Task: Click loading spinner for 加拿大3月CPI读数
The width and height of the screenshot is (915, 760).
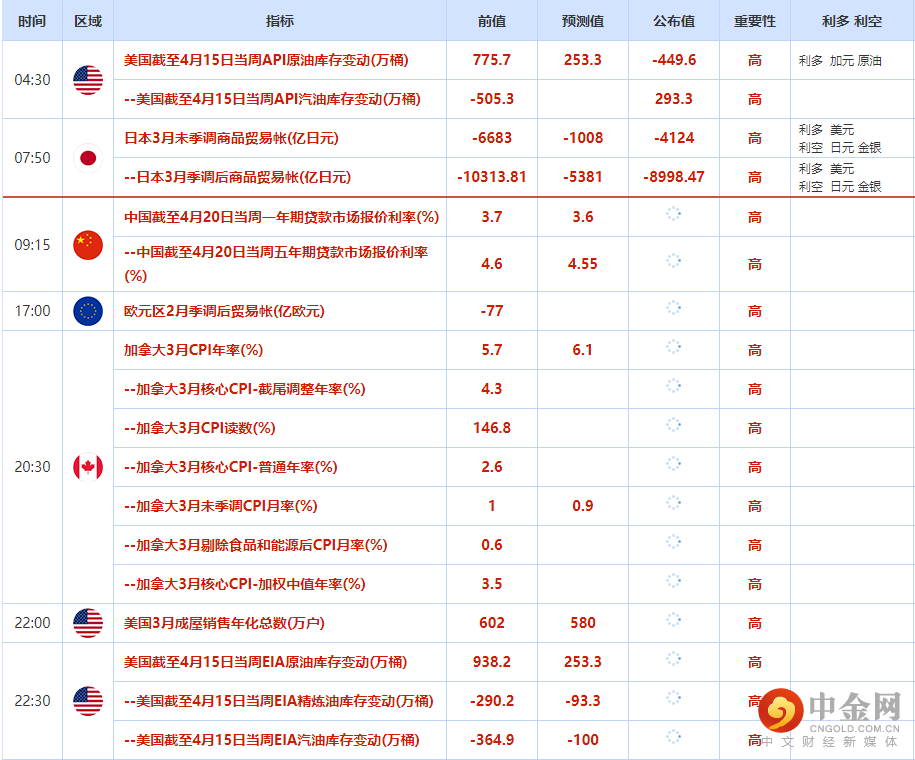Action: point(673,425)
